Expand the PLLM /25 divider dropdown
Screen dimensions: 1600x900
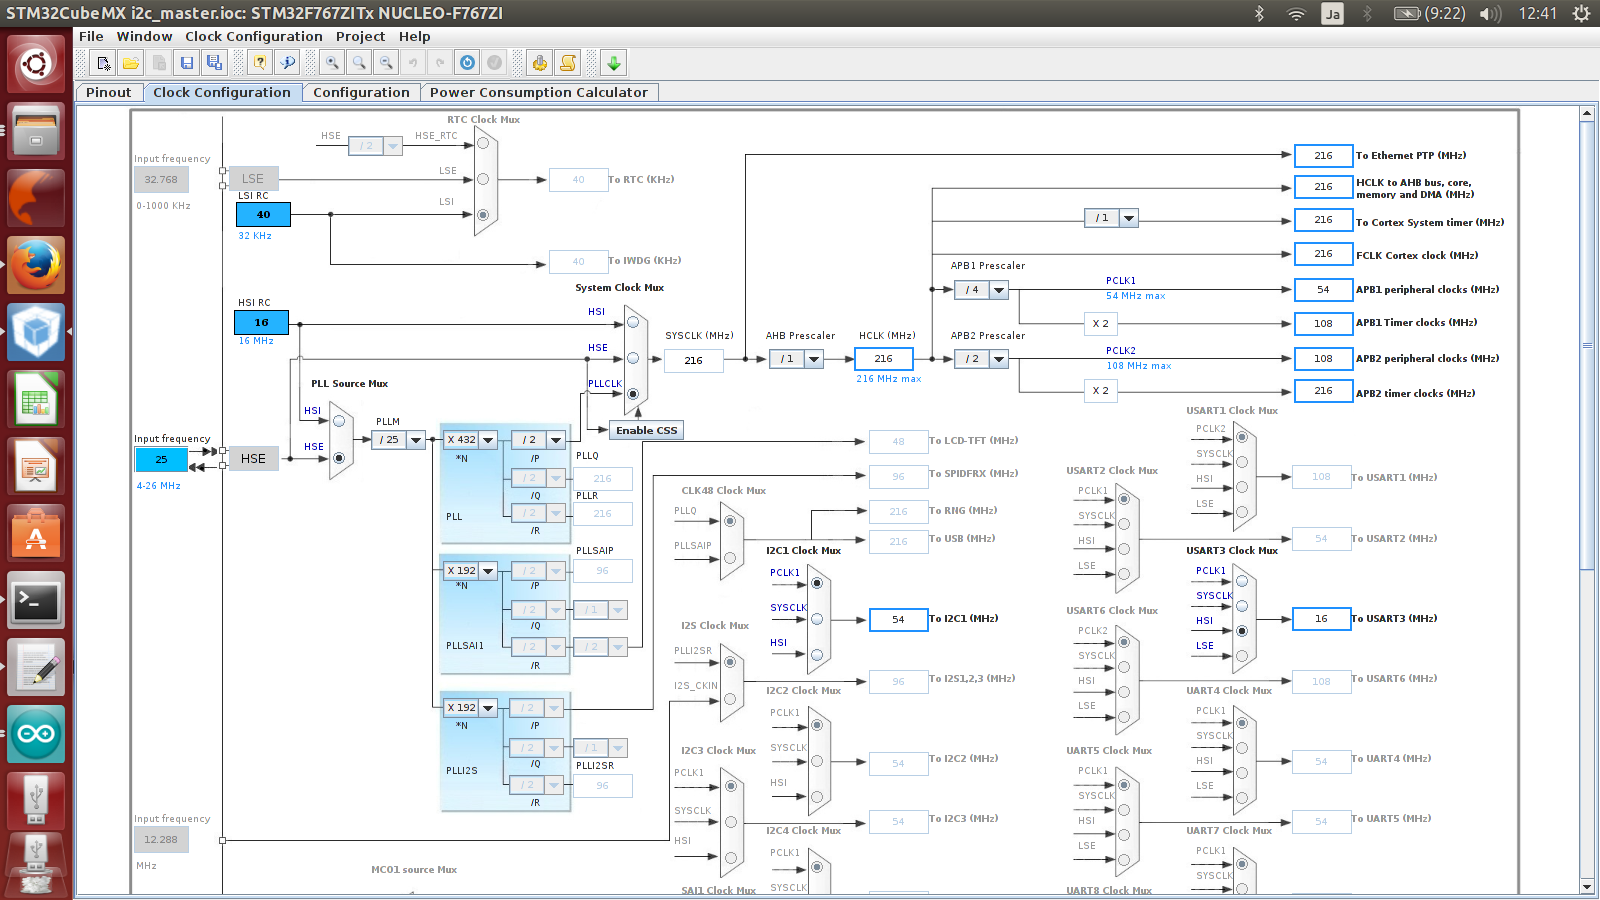415,440
